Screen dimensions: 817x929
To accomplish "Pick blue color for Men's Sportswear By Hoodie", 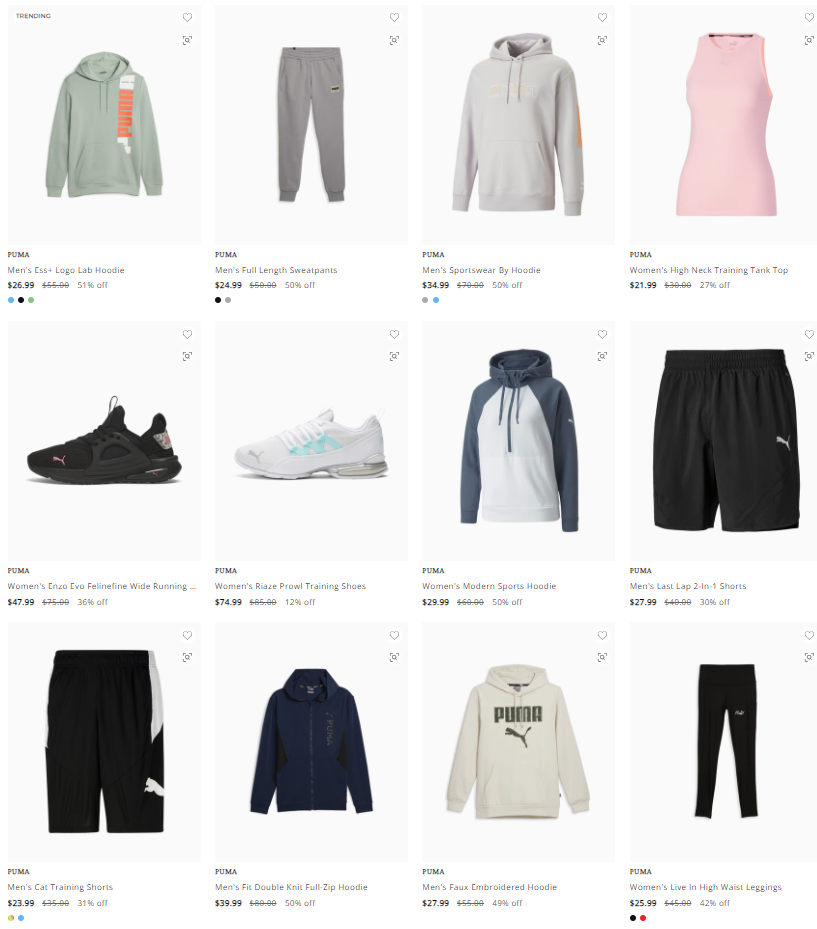I will pos(436,300).
